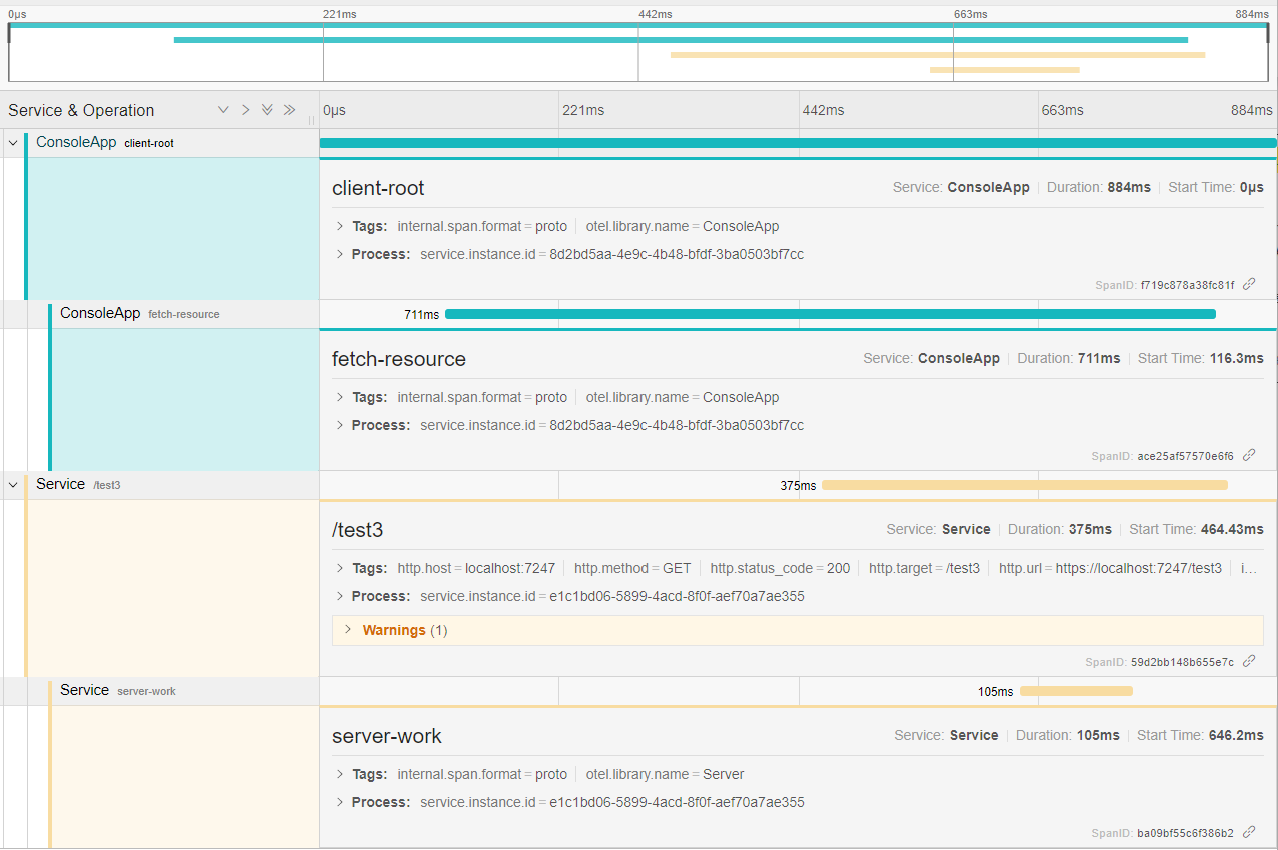Image resolution: width=1278 pixels, height=850 pixels.
Task: Copy deep link for fetch-resource span
Action: click(1249, 455)
